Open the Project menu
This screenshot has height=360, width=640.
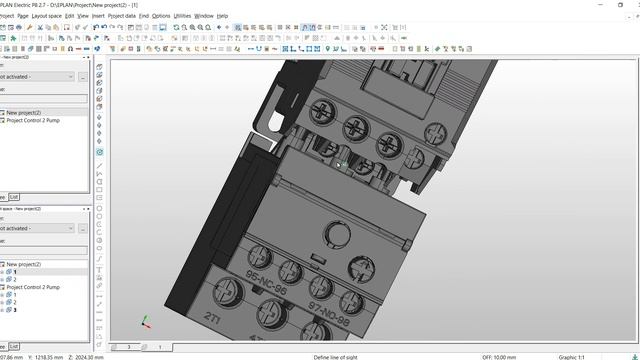7,16
